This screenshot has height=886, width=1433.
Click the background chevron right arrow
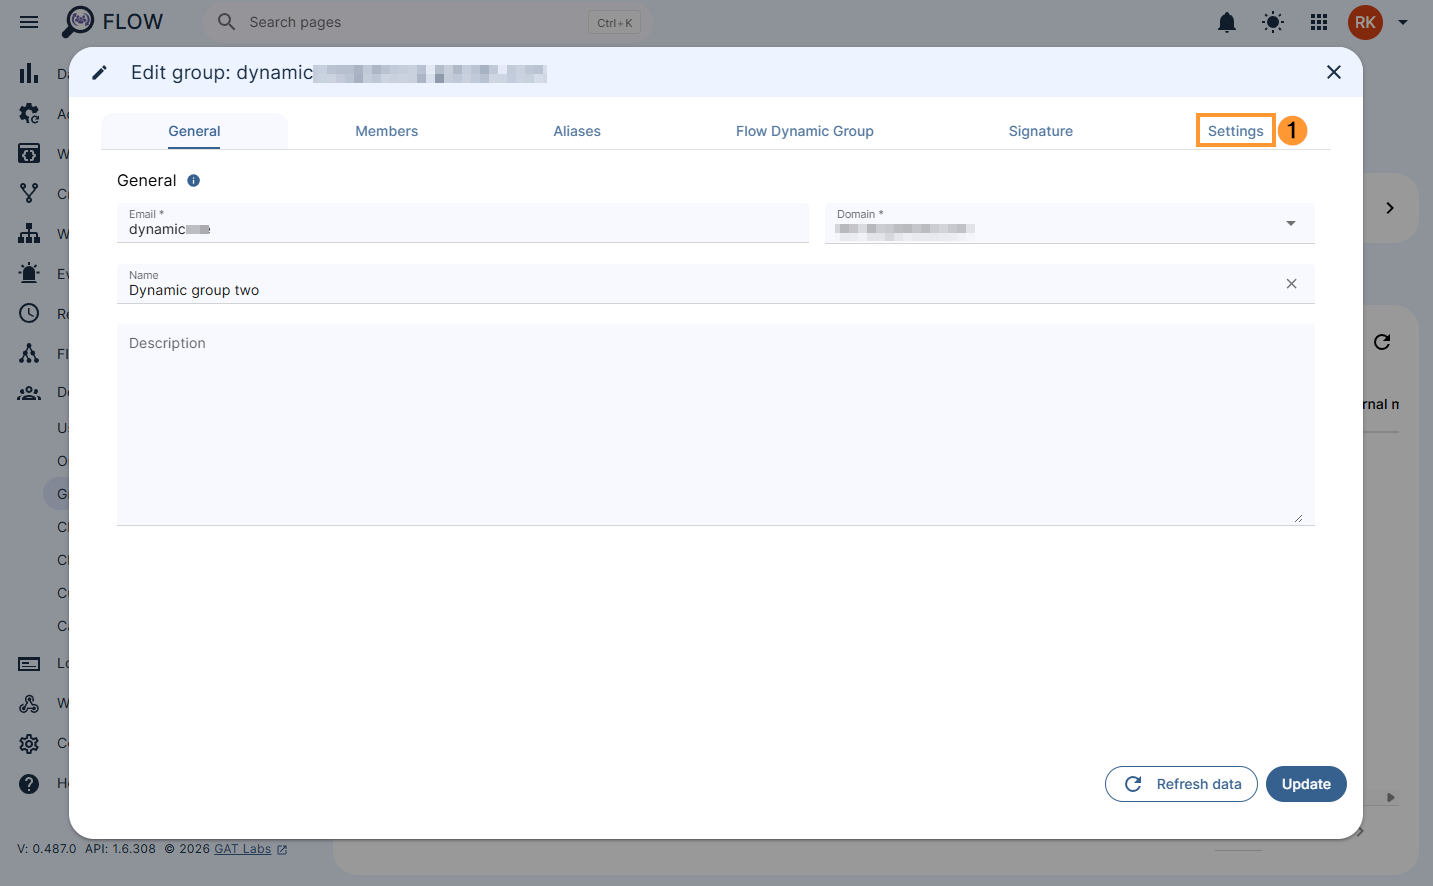click(1390, 208)
